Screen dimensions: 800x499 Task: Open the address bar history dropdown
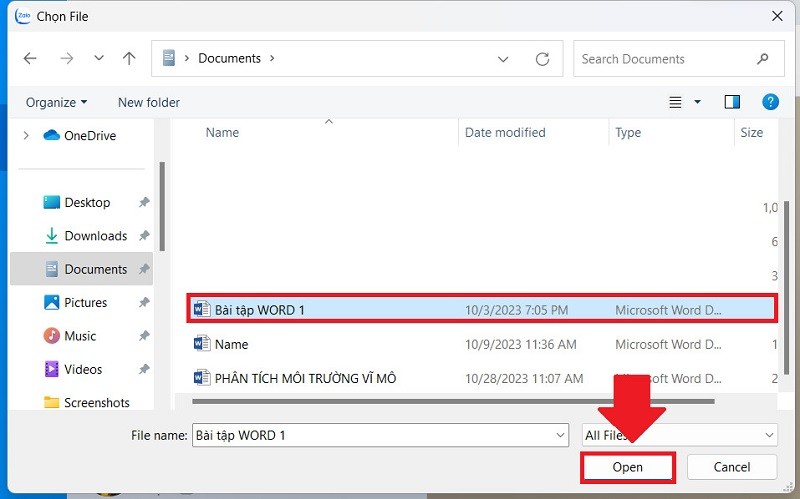tap(503, 59)
